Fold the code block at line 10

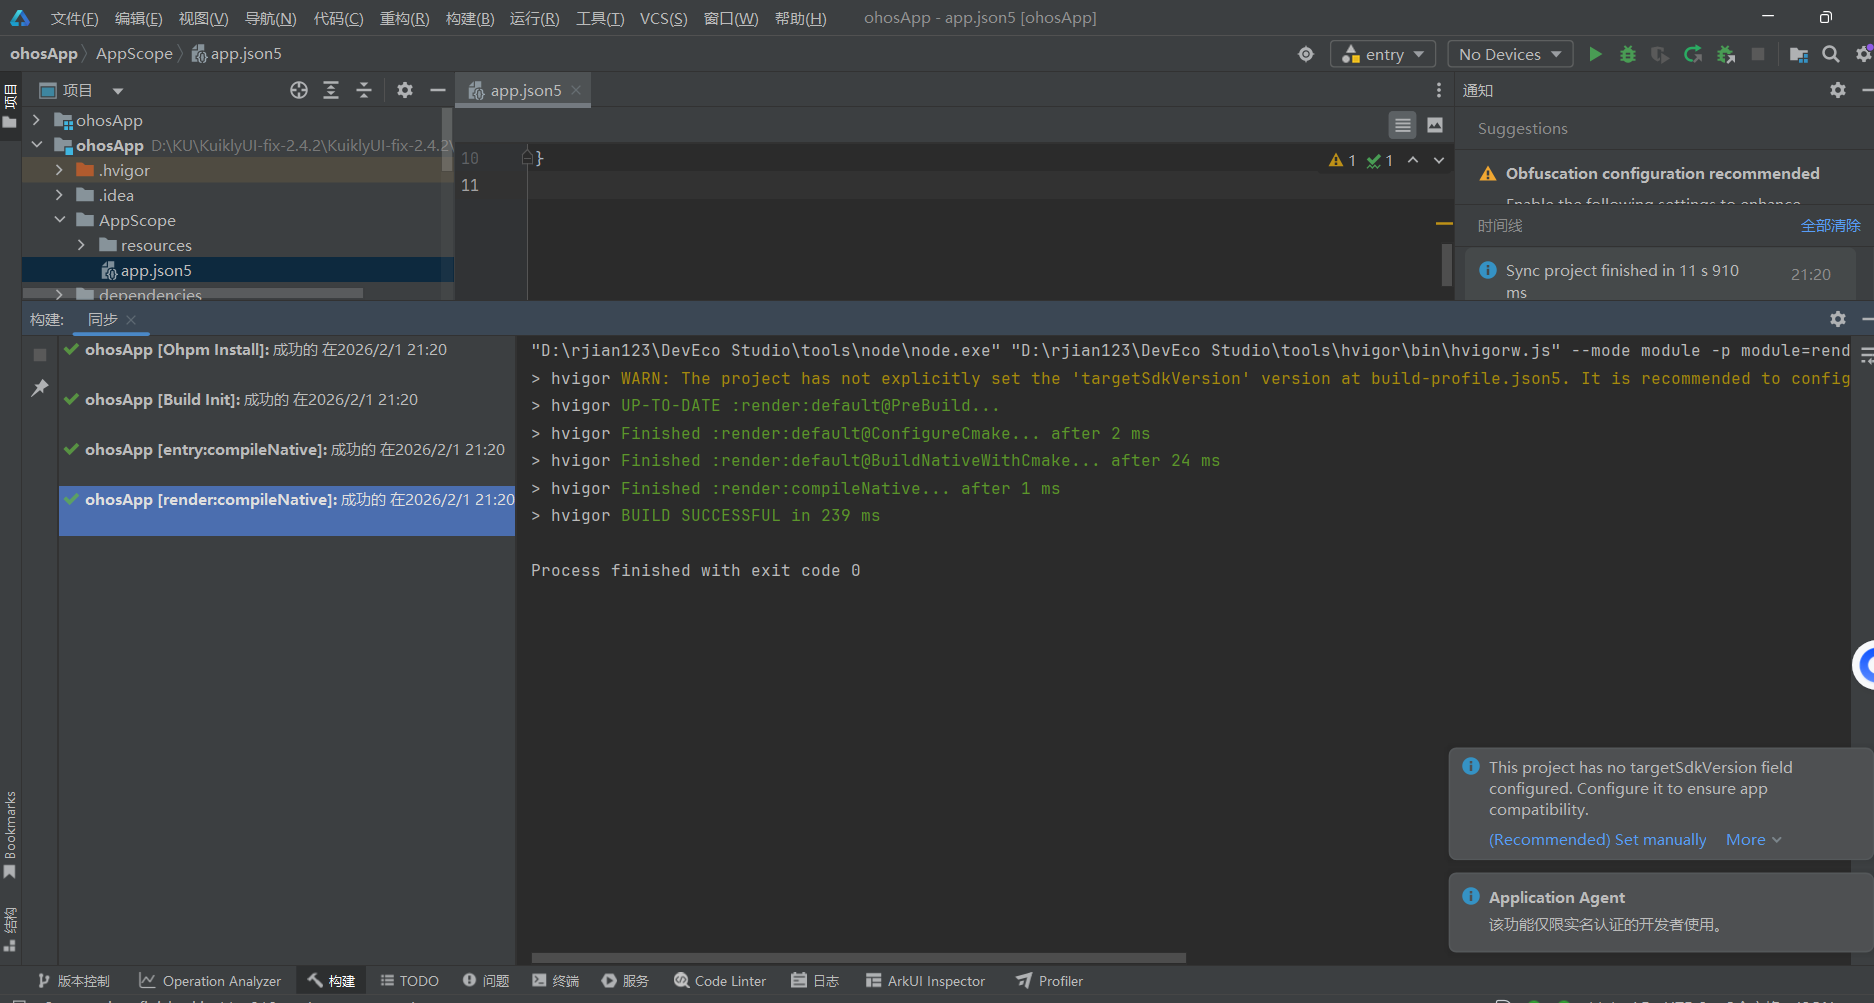point(527,157)
